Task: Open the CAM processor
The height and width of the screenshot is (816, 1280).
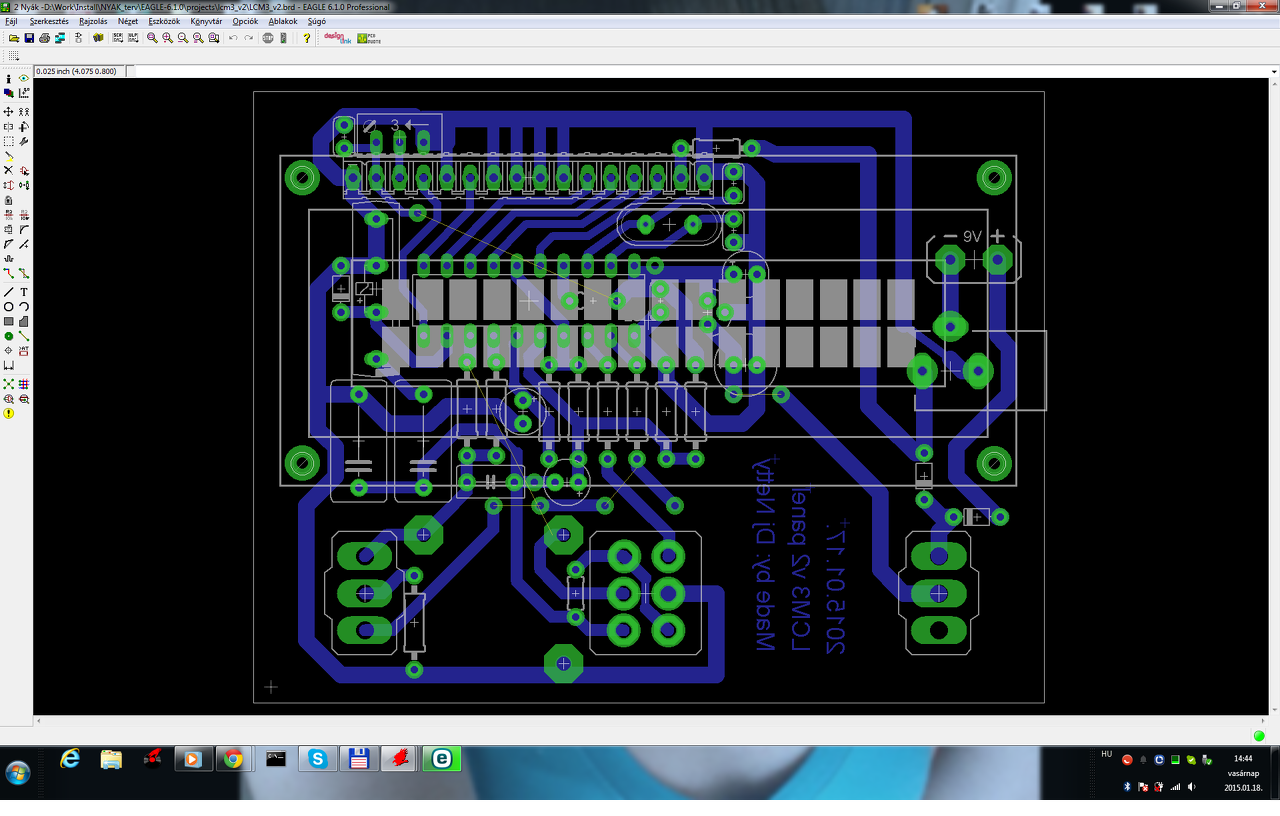Action: (x=60, y=38)
